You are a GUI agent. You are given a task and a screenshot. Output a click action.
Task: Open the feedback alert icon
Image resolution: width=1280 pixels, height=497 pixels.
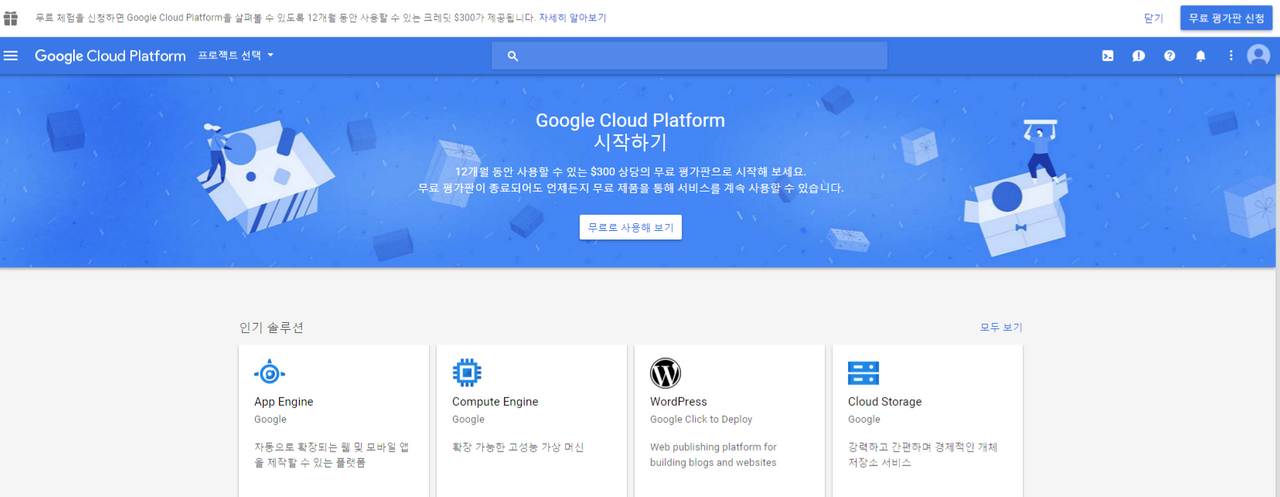click(1138, 56)
